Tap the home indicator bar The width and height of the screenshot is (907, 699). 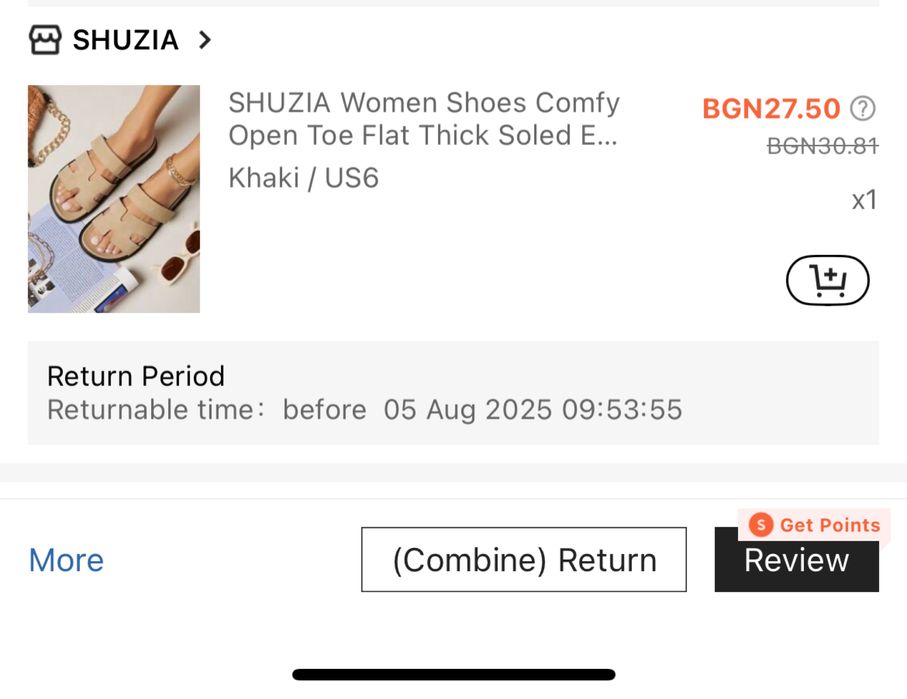click(453, 675)
